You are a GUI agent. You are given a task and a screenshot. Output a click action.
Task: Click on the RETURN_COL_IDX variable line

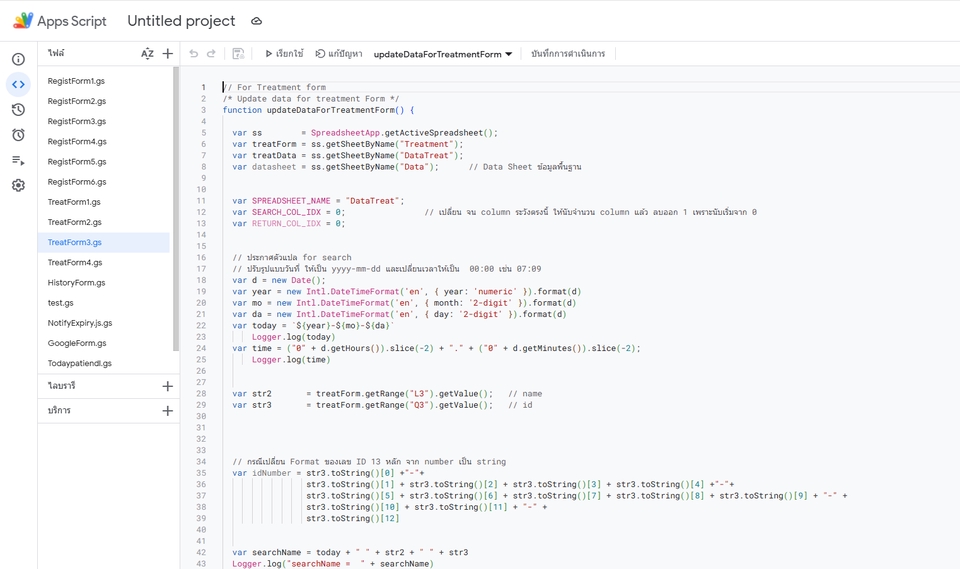pyautogui.click(x=288, y=224)
